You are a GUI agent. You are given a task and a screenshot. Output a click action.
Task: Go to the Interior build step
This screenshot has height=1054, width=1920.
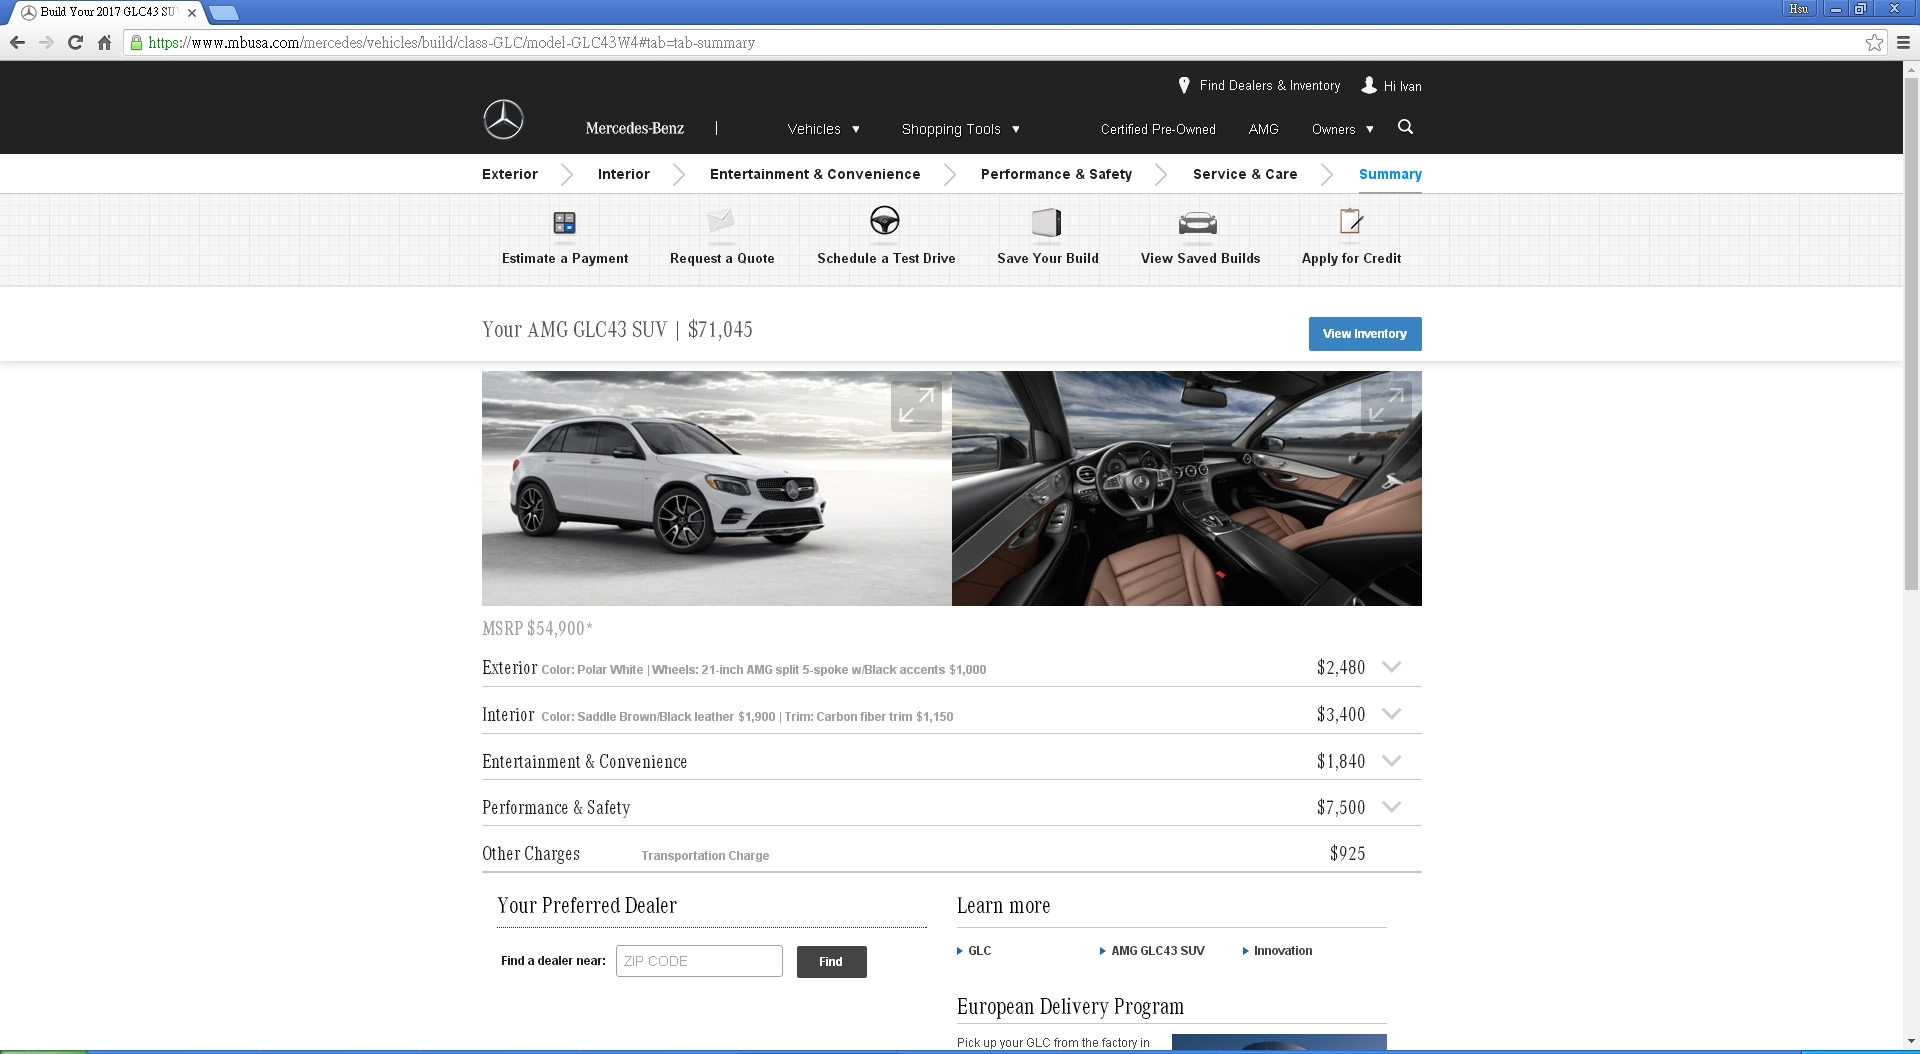[624, 174]
